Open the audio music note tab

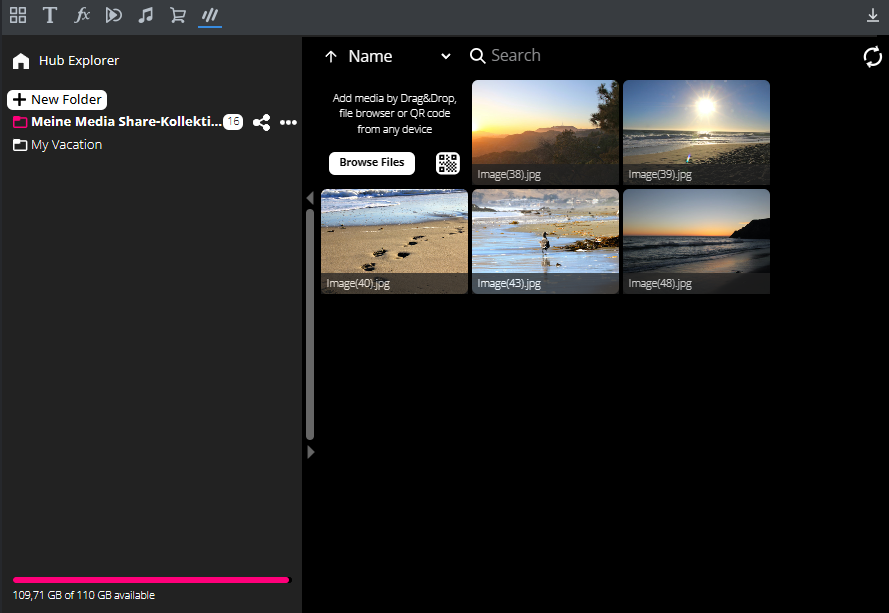click(x=146, y=15)
